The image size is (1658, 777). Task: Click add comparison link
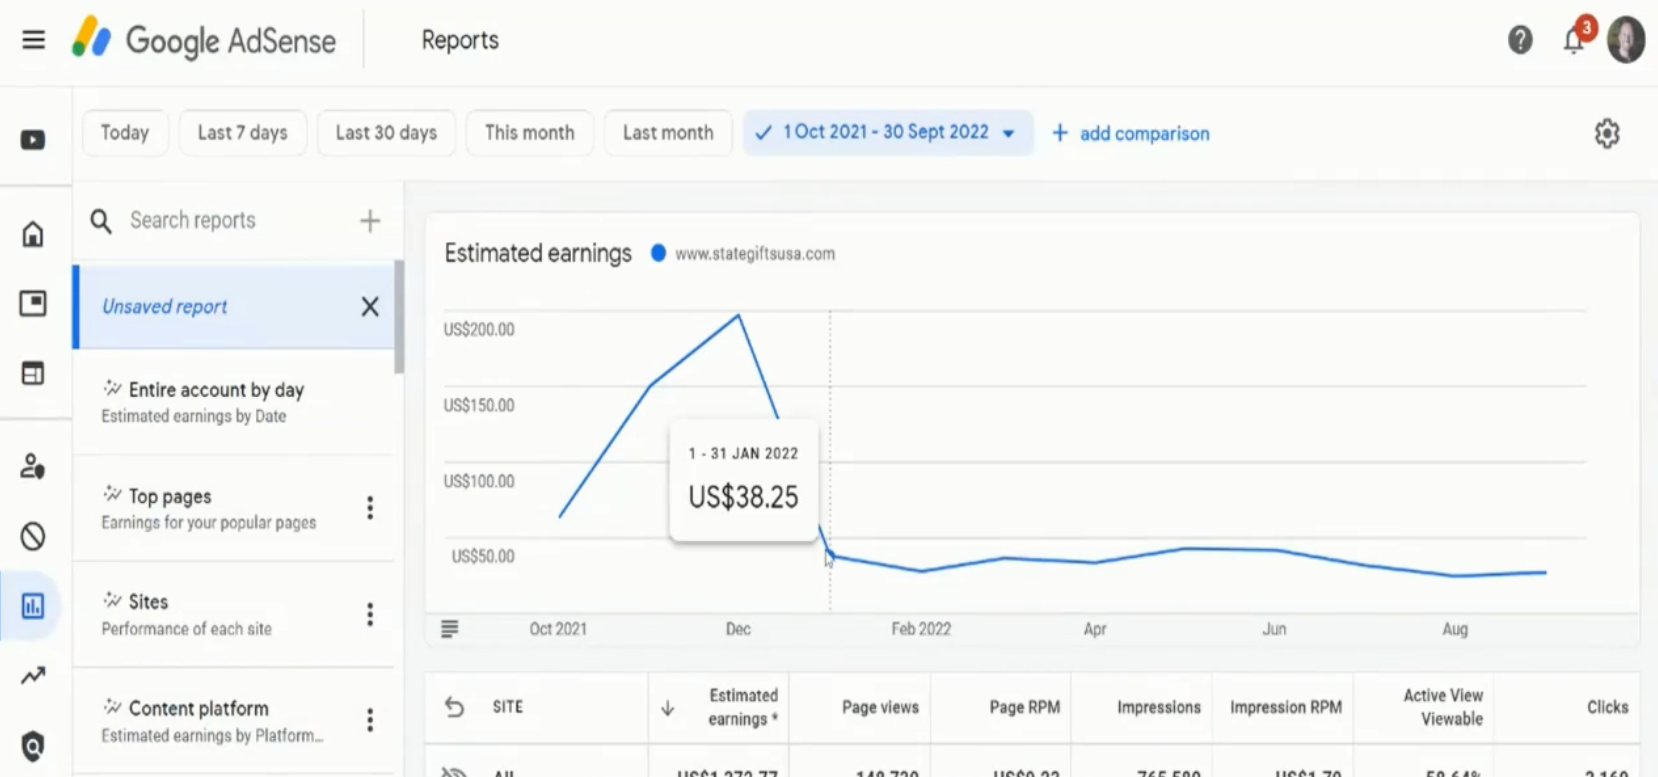coord(1131,133)
